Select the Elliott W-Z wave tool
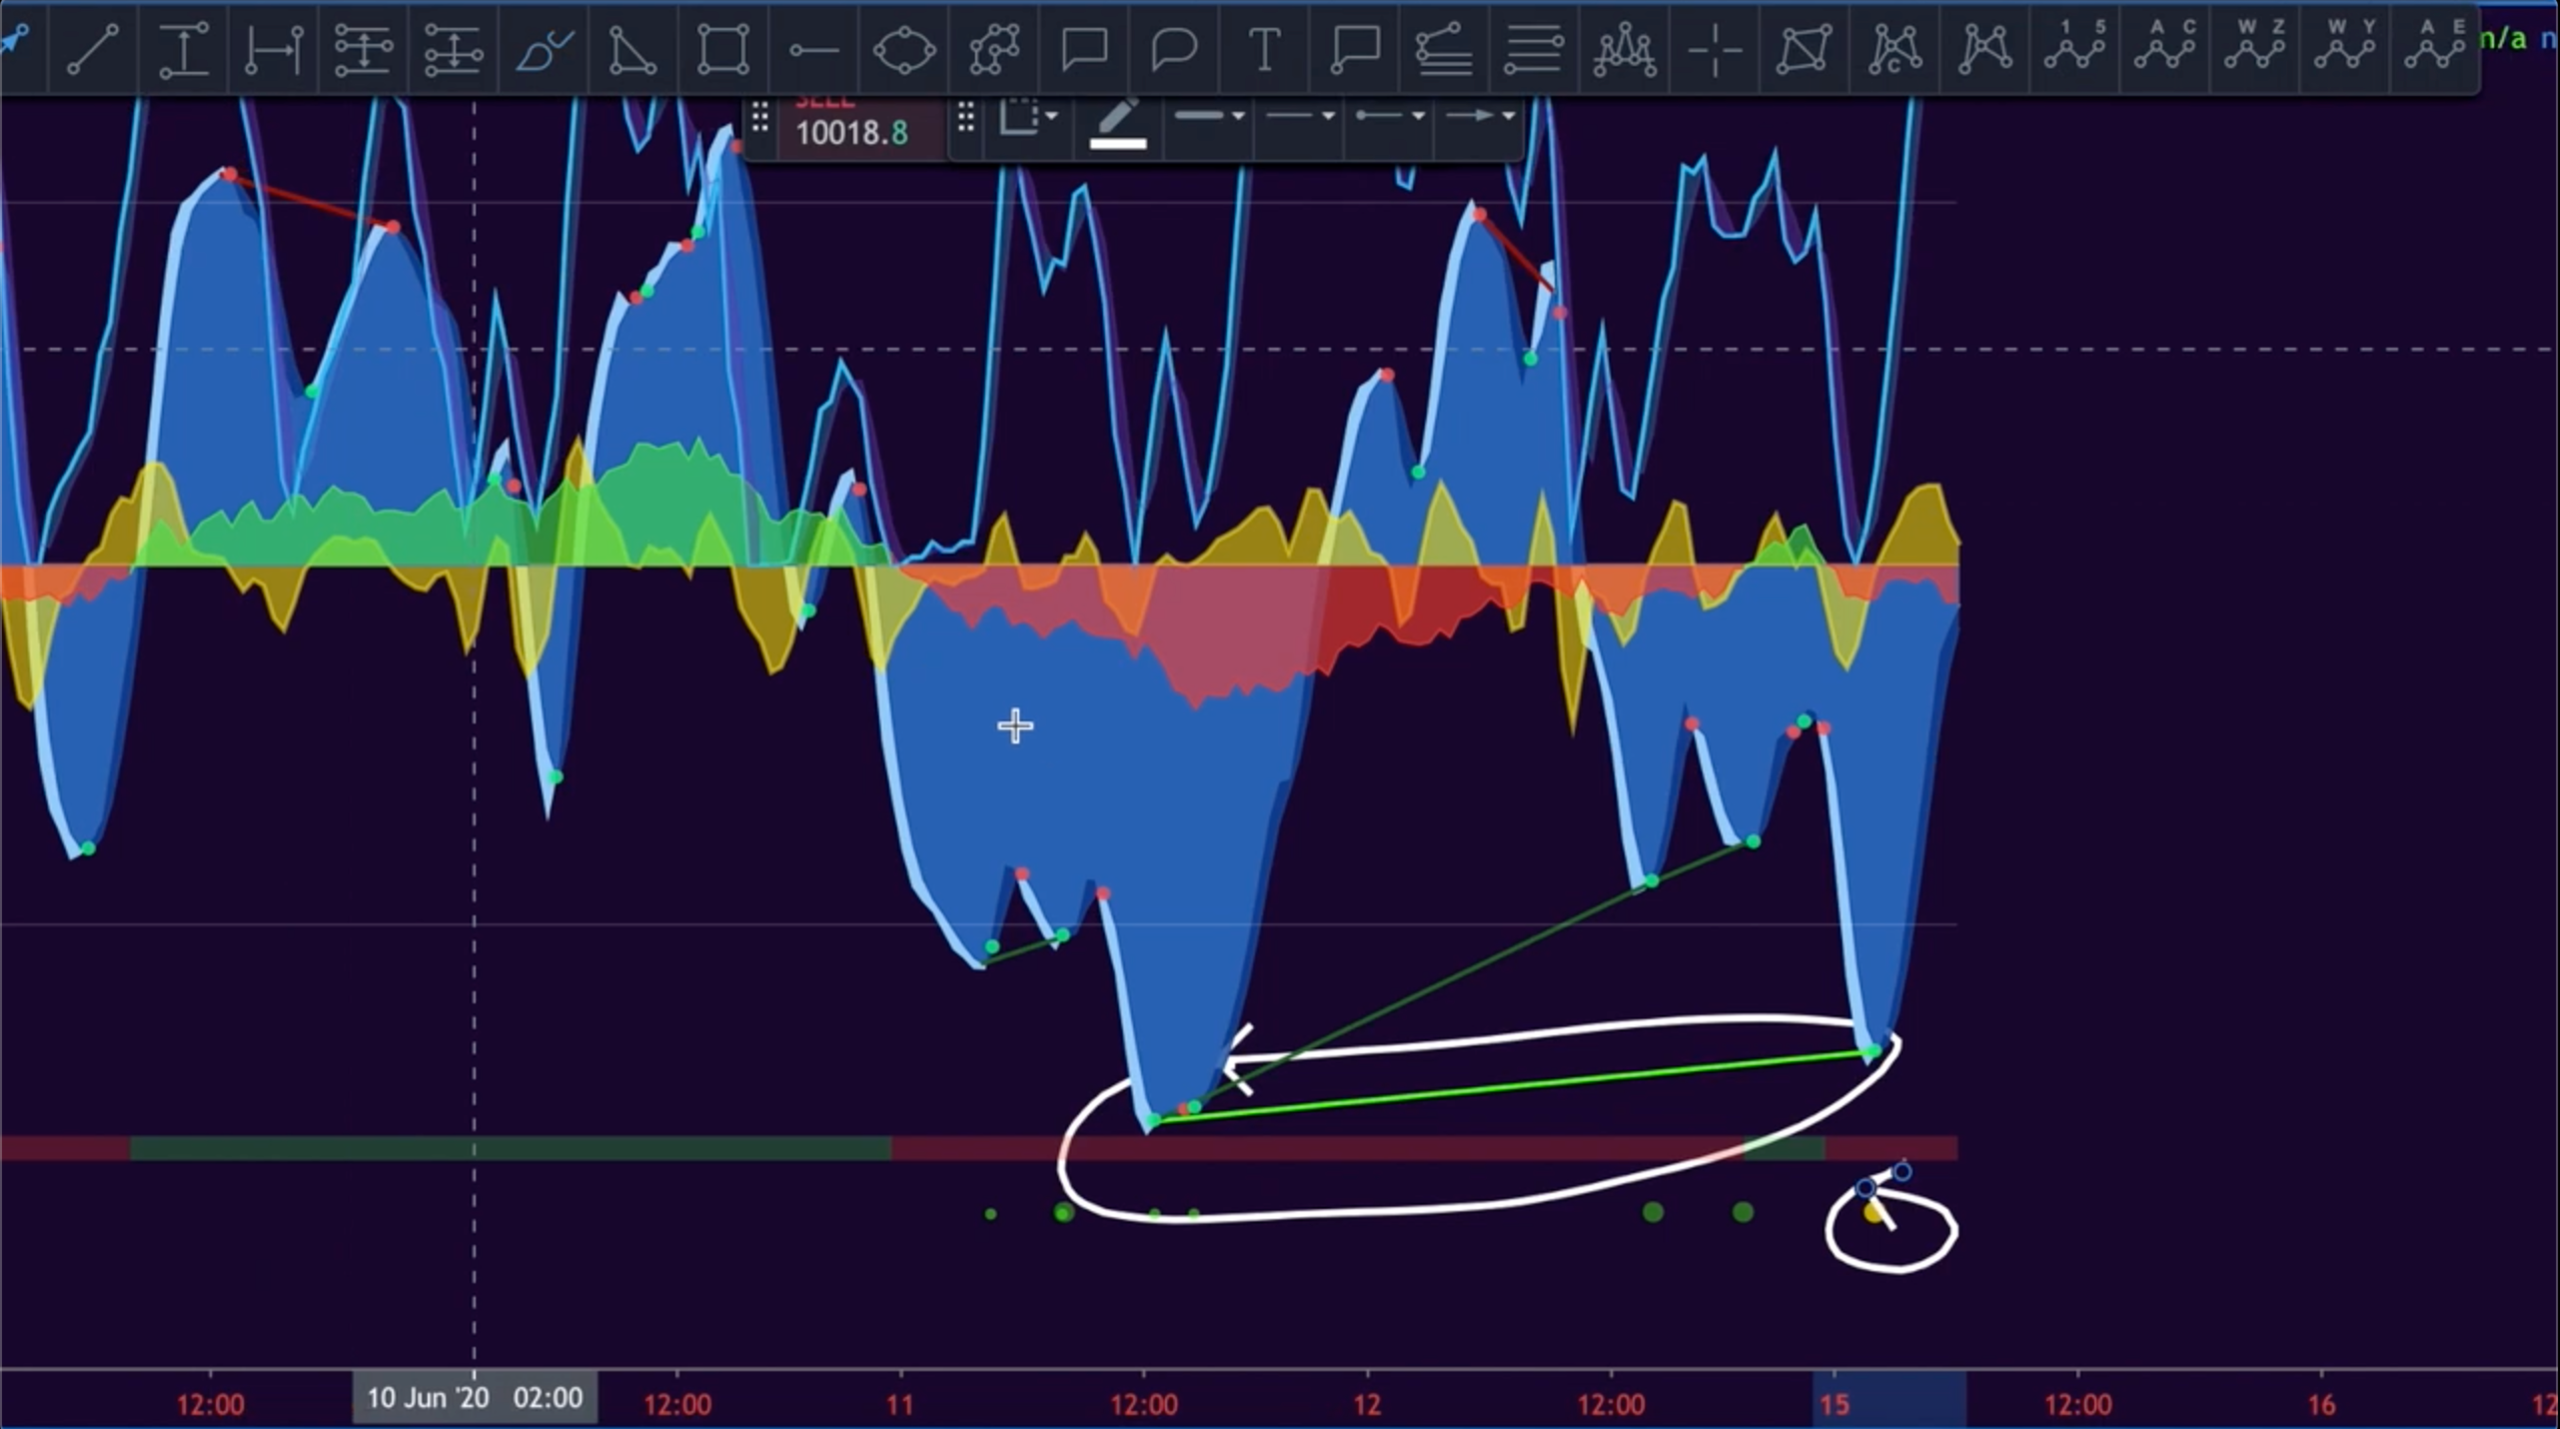 pyautogui.click(x=2255, y=47)
